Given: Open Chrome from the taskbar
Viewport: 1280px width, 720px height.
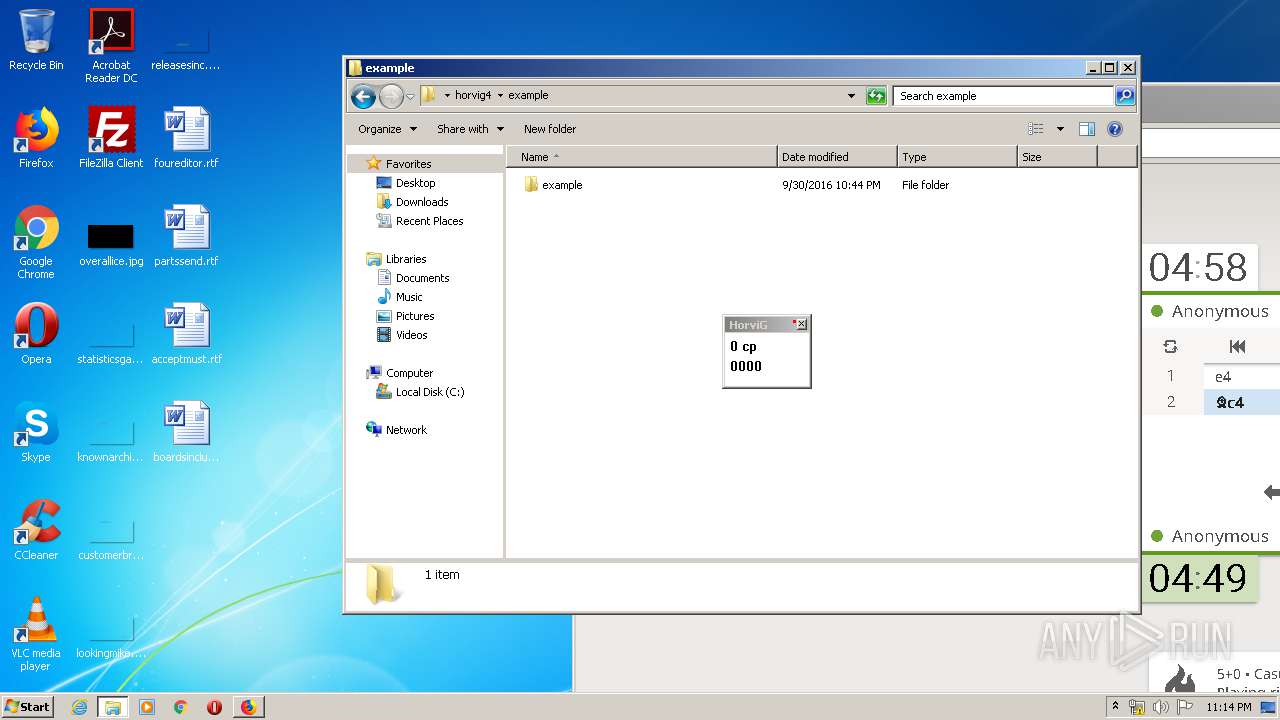Looking at the screenshot, I should point(180,707).
